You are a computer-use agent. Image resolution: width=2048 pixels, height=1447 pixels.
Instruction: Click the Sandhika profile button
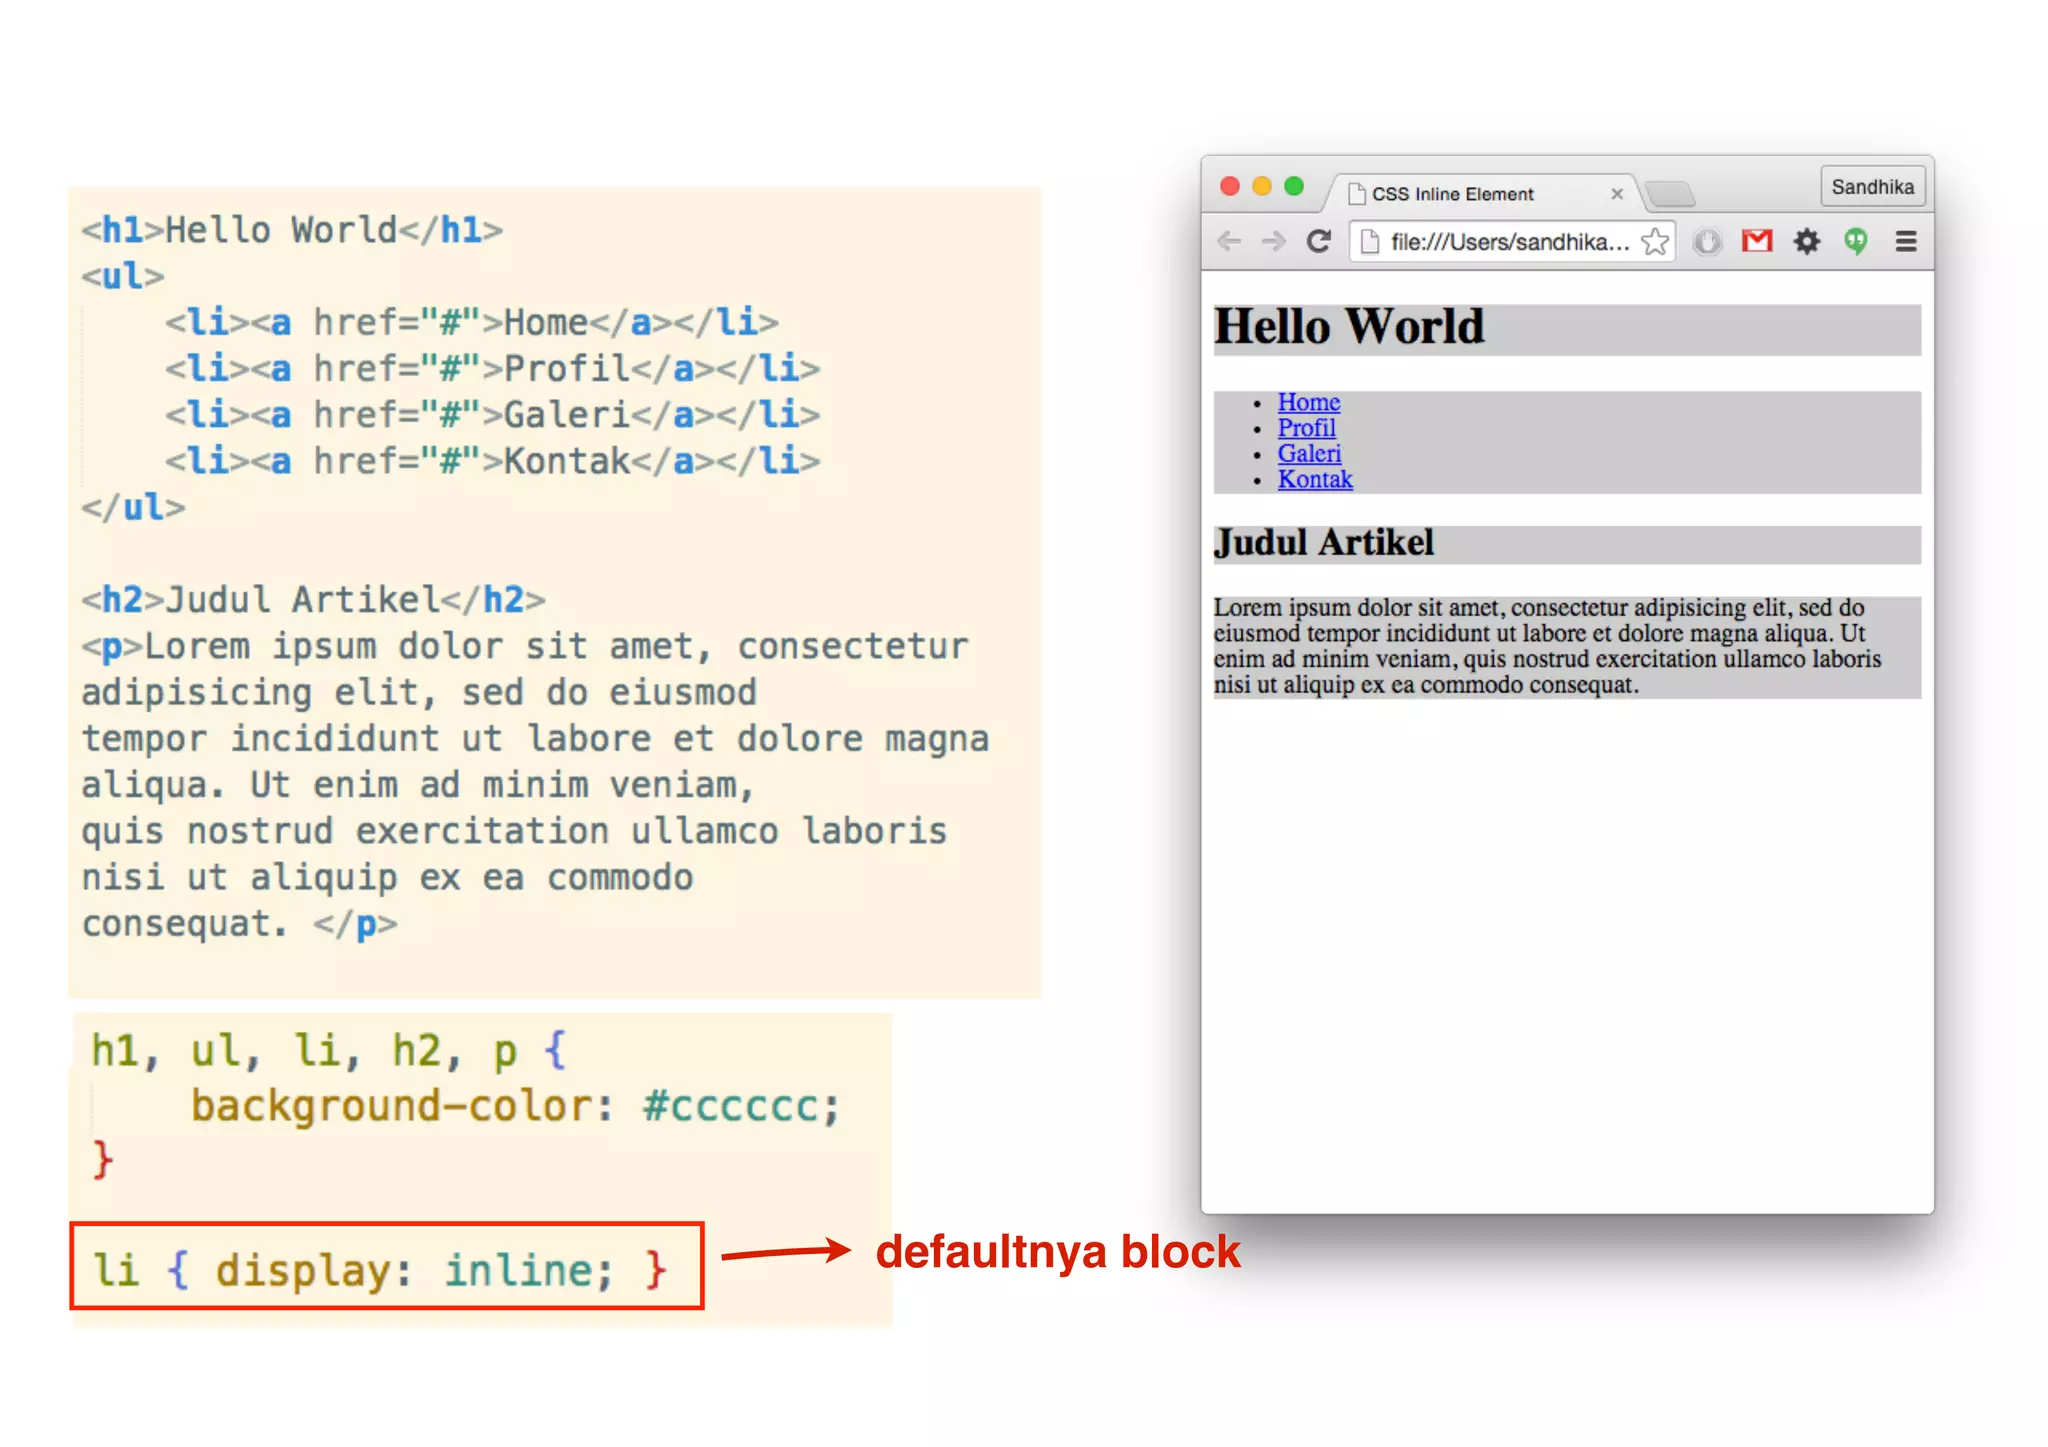coord(1872,187)
